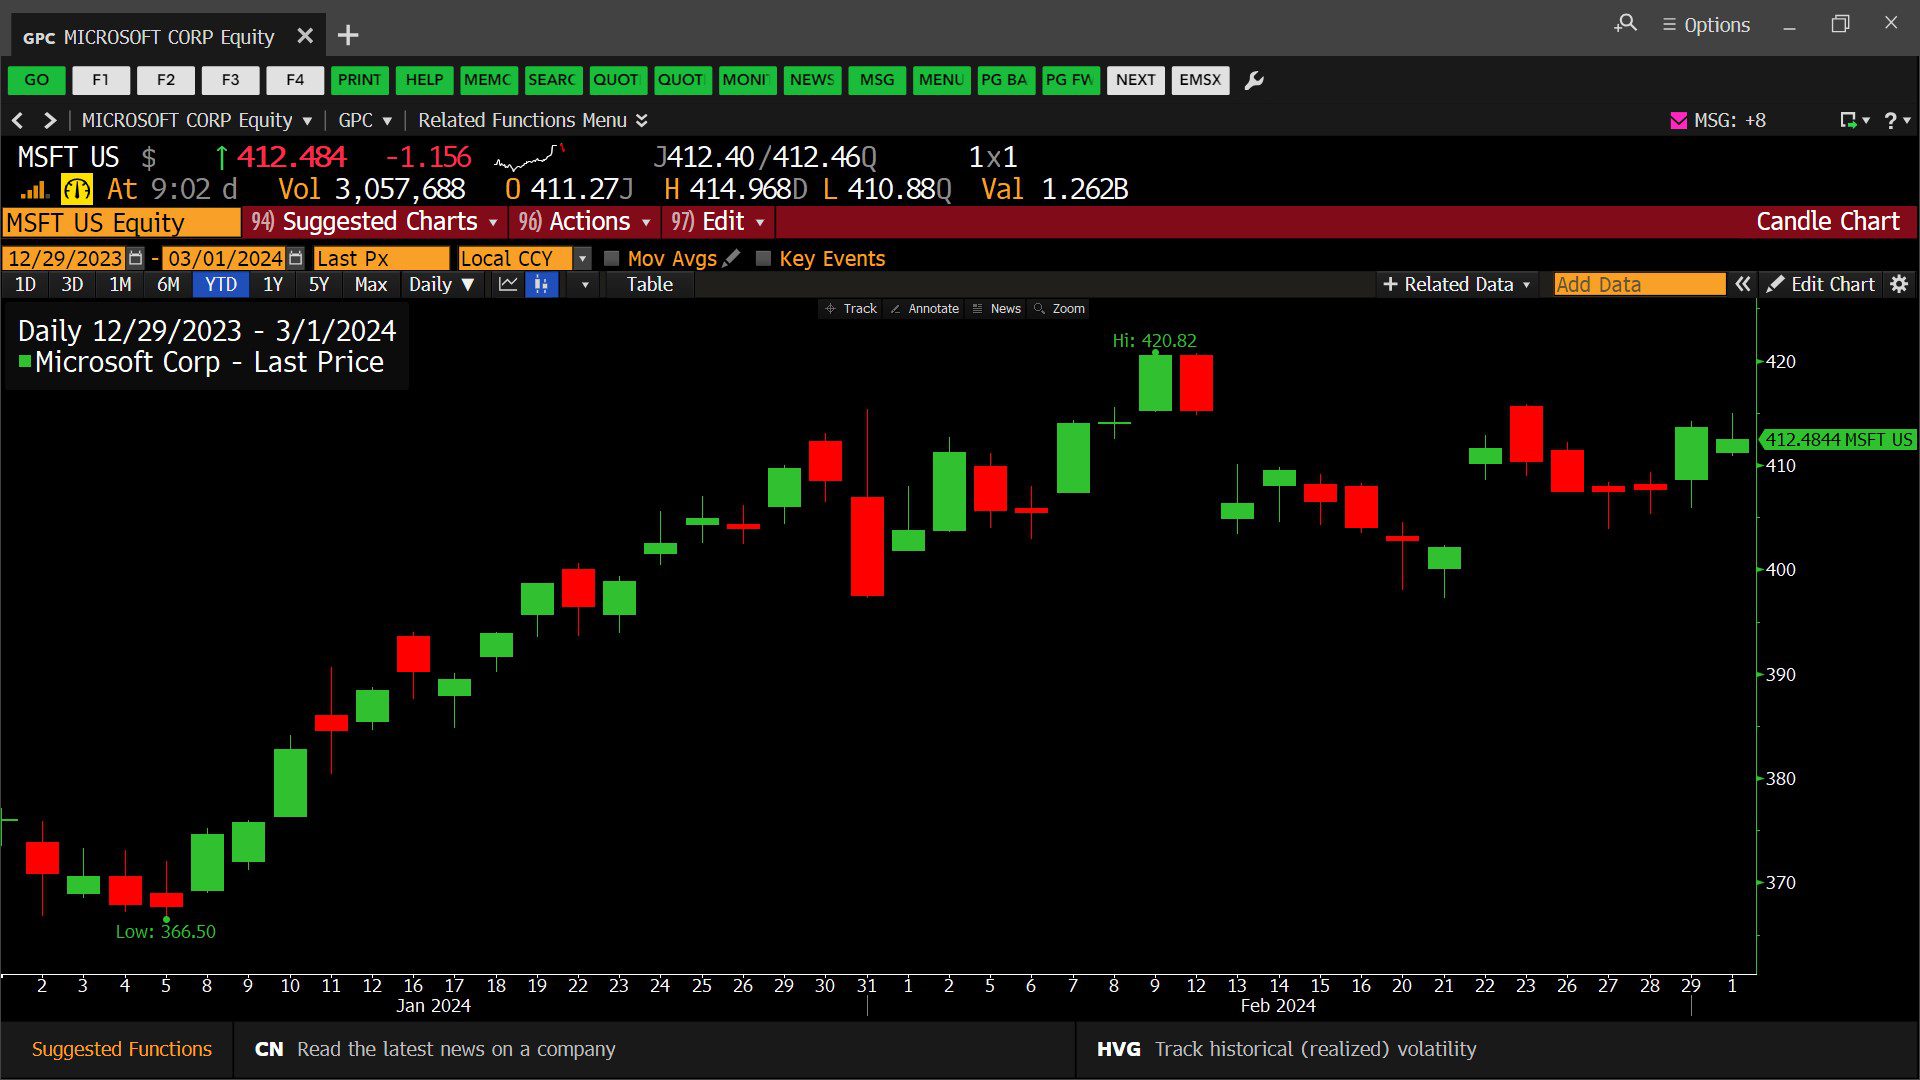The width and height of the screenshot is (1920, 1080).
Task: Open the Daily periodicity dropdown
Action: pos(441,284)
